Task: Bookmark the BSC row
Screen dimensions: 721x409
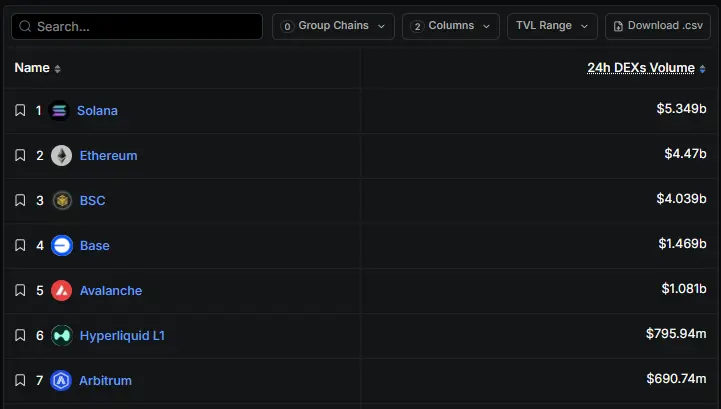Action: pos(20,200)
